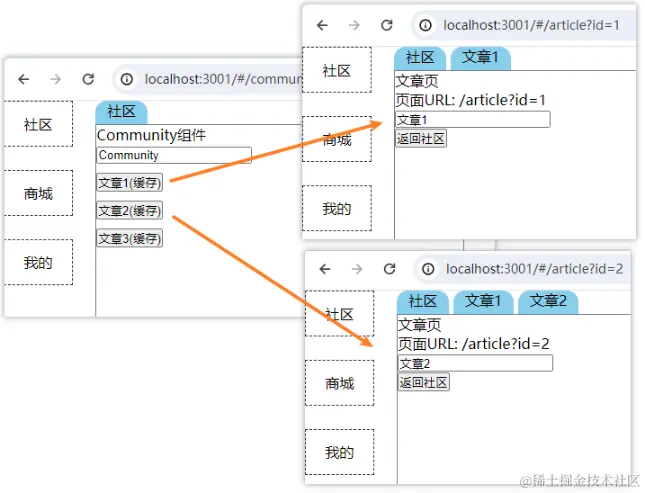Open 社区 sidebar item in article id=1 window
The image size is (645, 493).
pos(337,70)
